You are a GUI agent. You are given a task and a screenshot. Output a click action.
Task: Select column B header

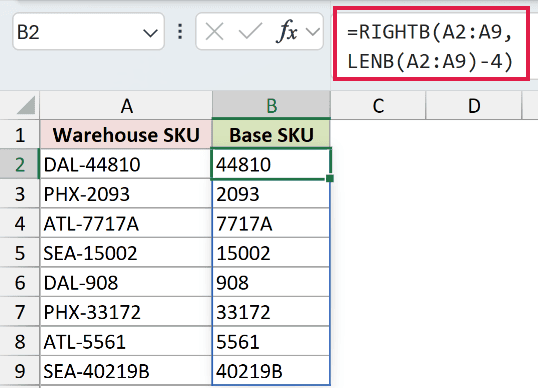[271, 106]
